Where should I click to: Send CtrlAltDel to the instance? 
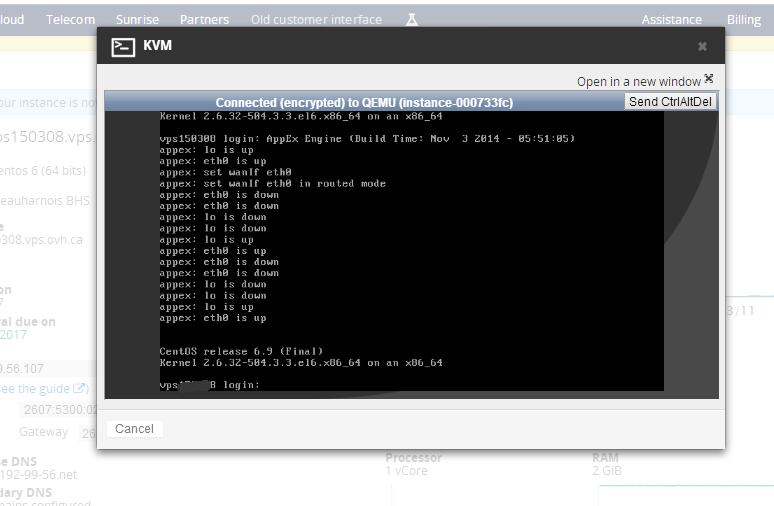(x=670, y=102)
